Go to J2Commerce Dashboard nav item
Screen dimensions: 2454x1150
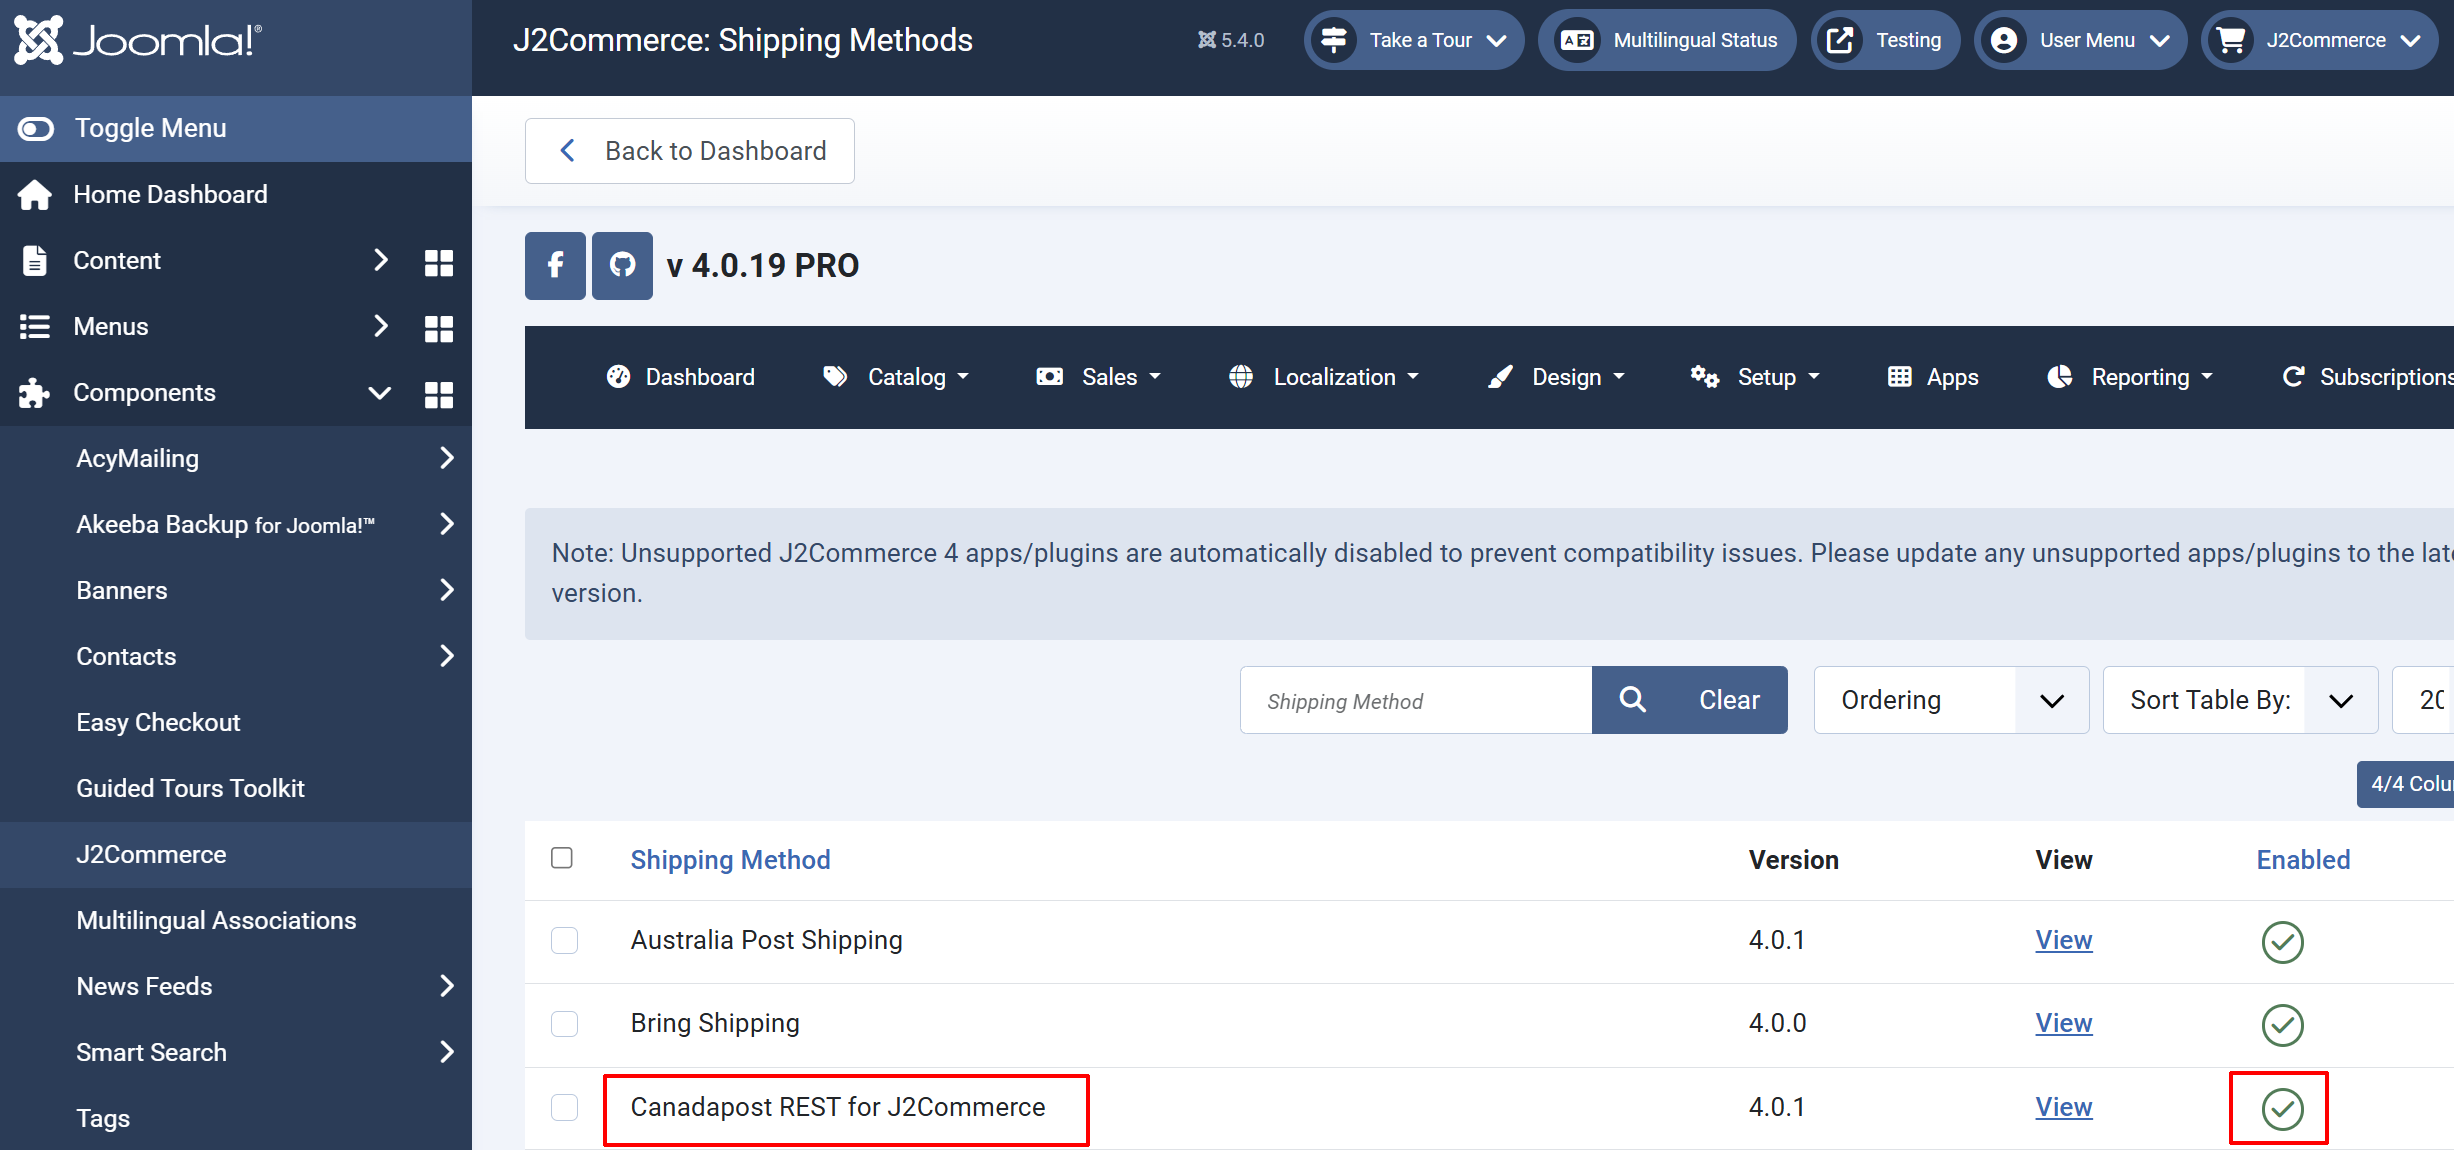coord(681,377)
